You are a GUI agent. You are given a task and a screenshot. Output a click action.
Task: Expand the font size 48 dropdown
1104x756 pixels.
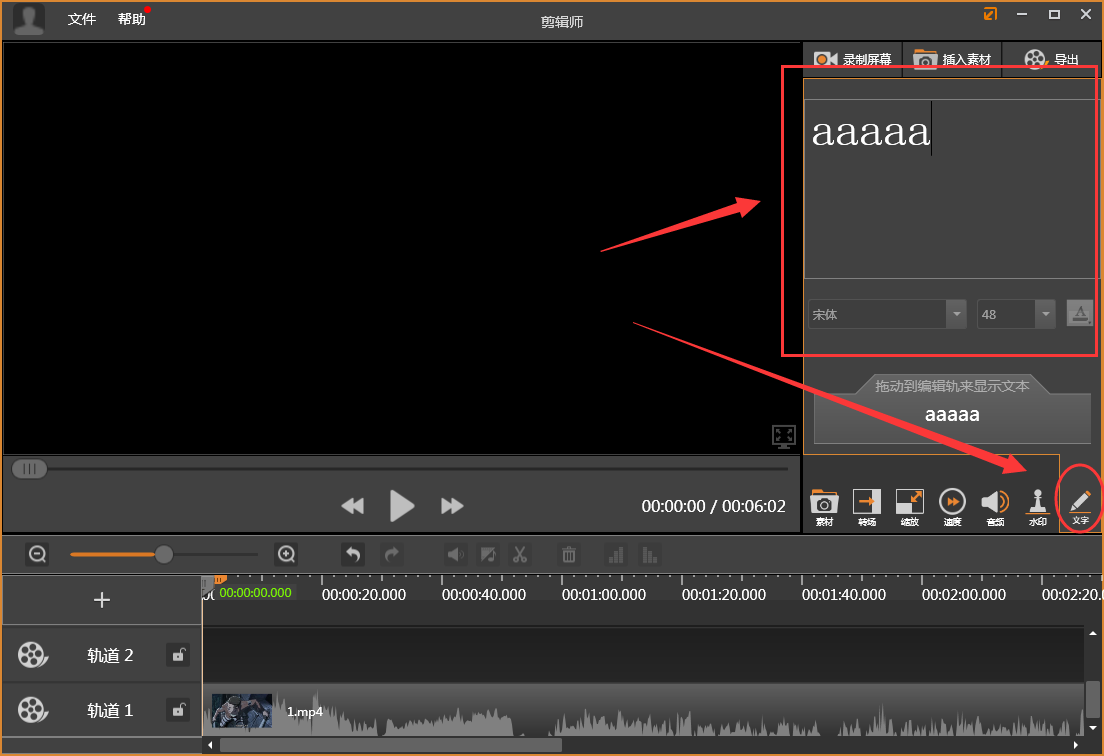(1045, 314)
